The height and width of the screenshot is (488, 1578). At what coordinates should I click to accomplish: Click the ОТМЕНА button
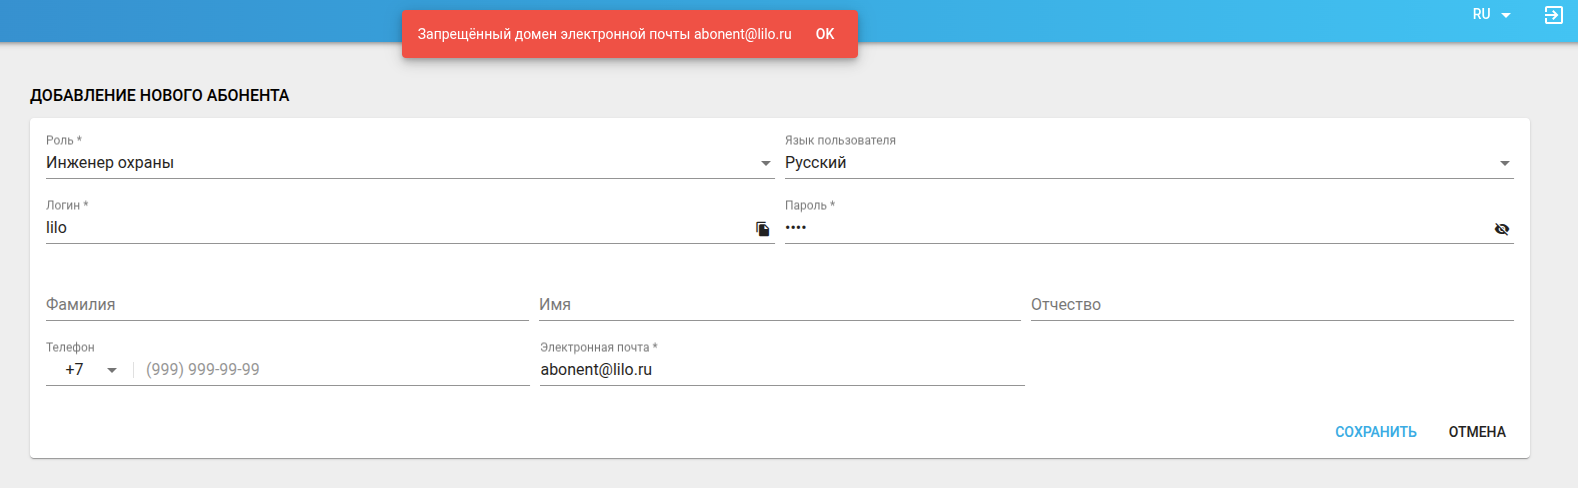click(x=1477, y=432)
